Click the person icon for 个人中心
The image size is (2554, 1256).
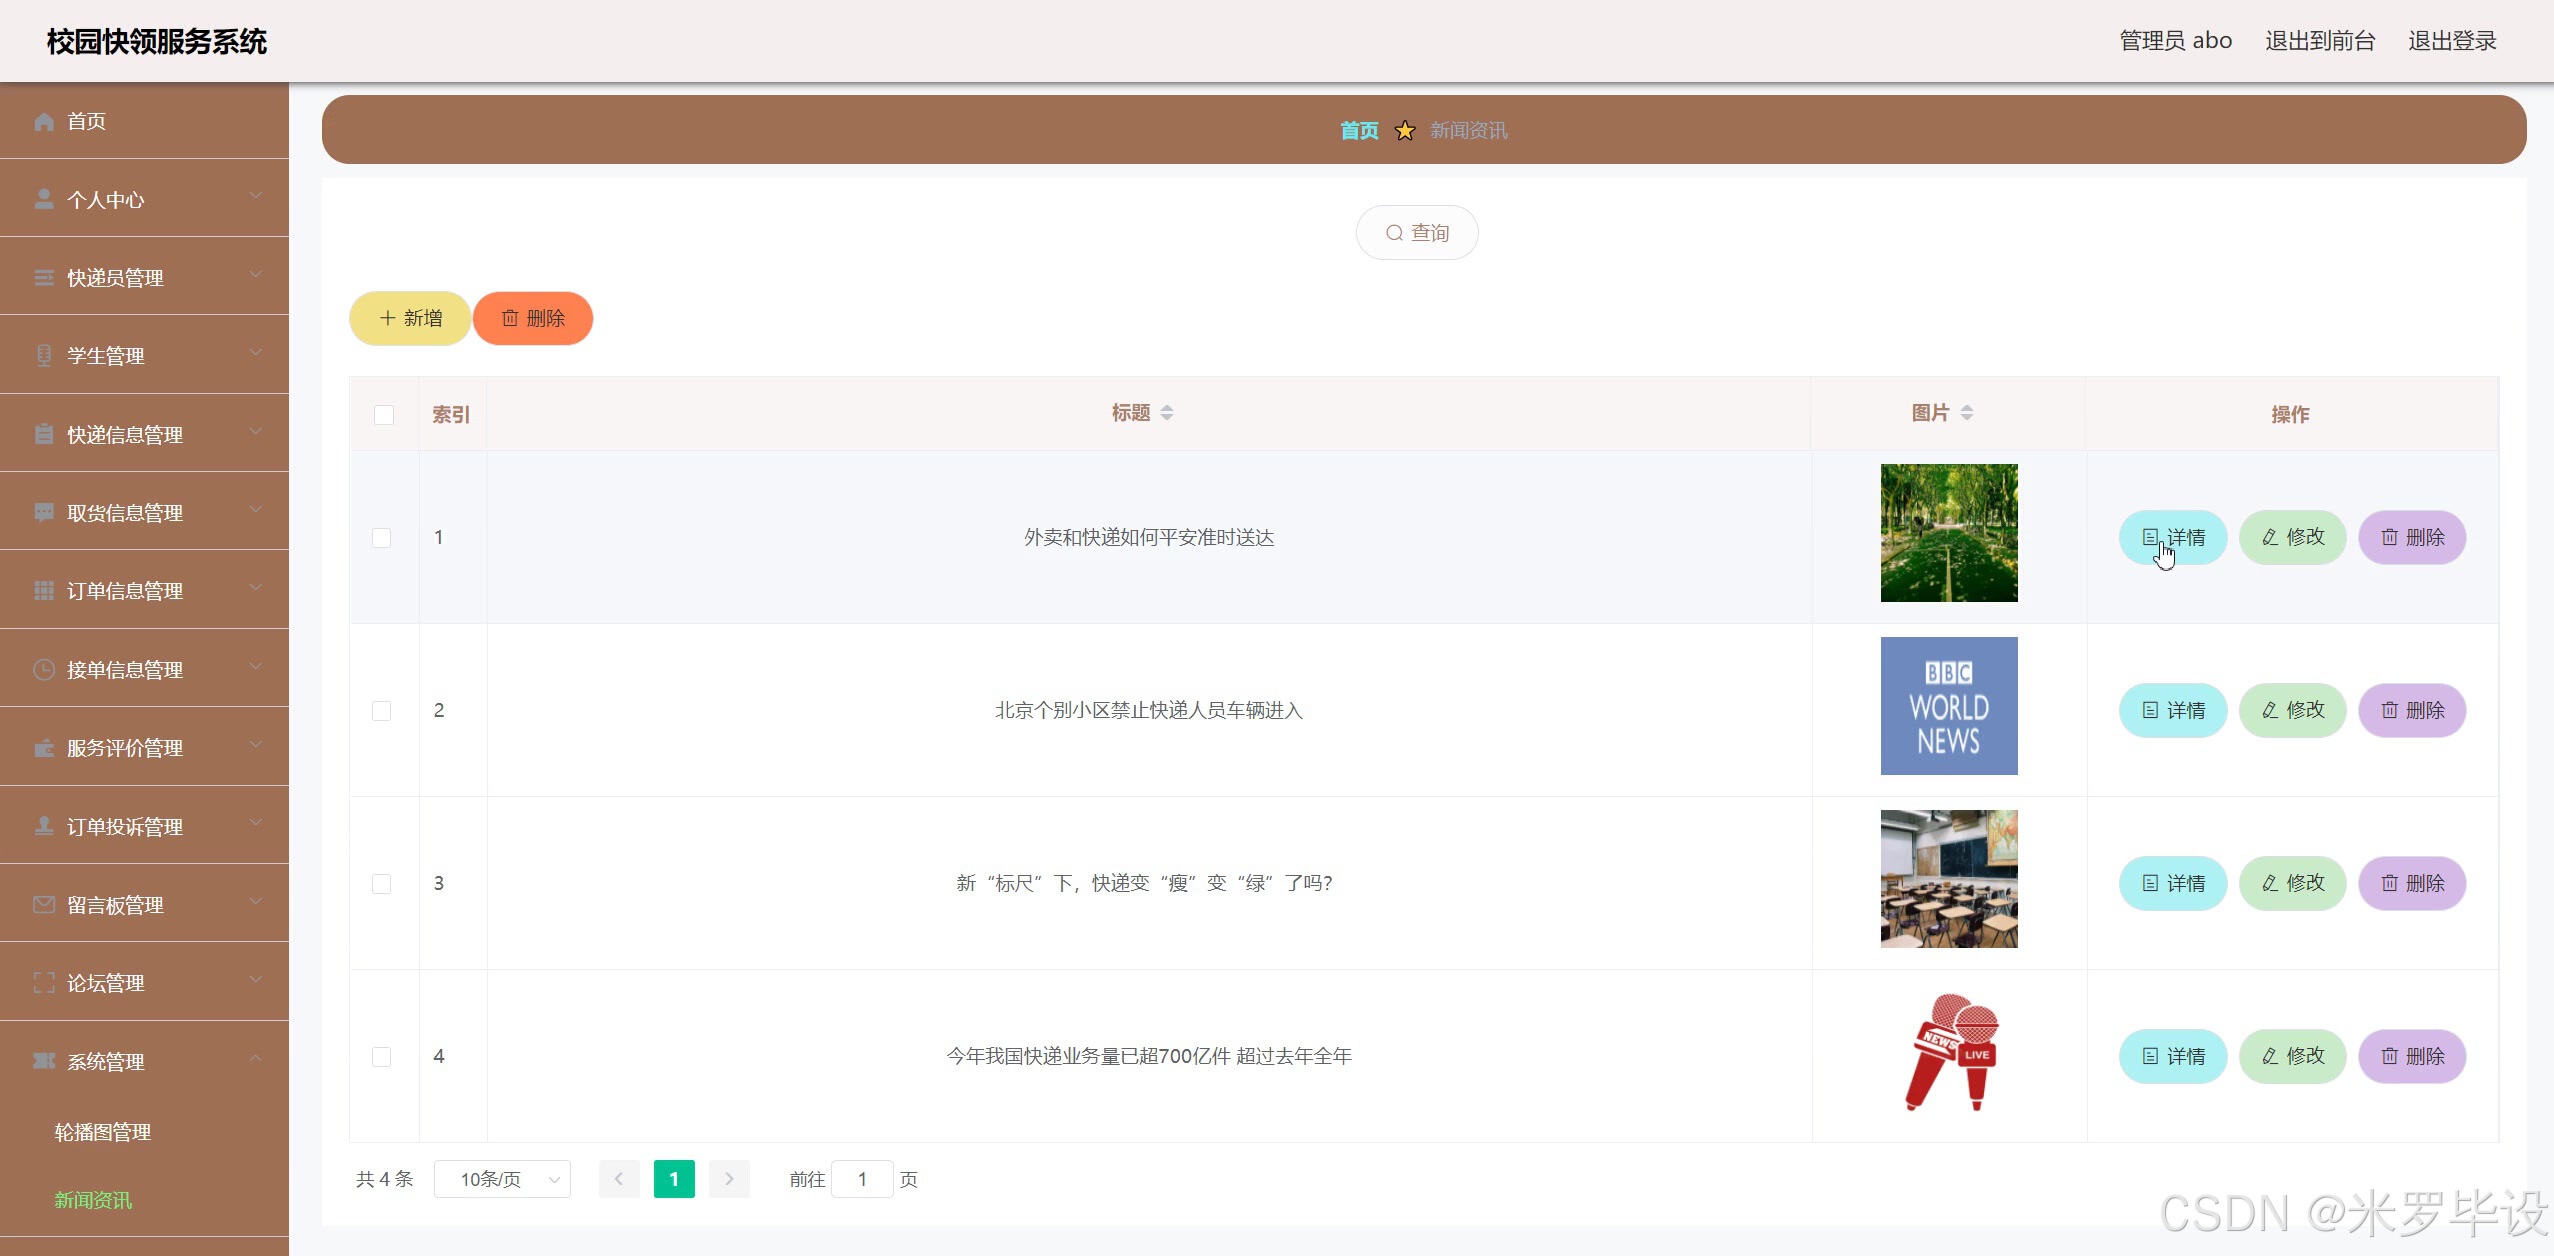point(44,199)
